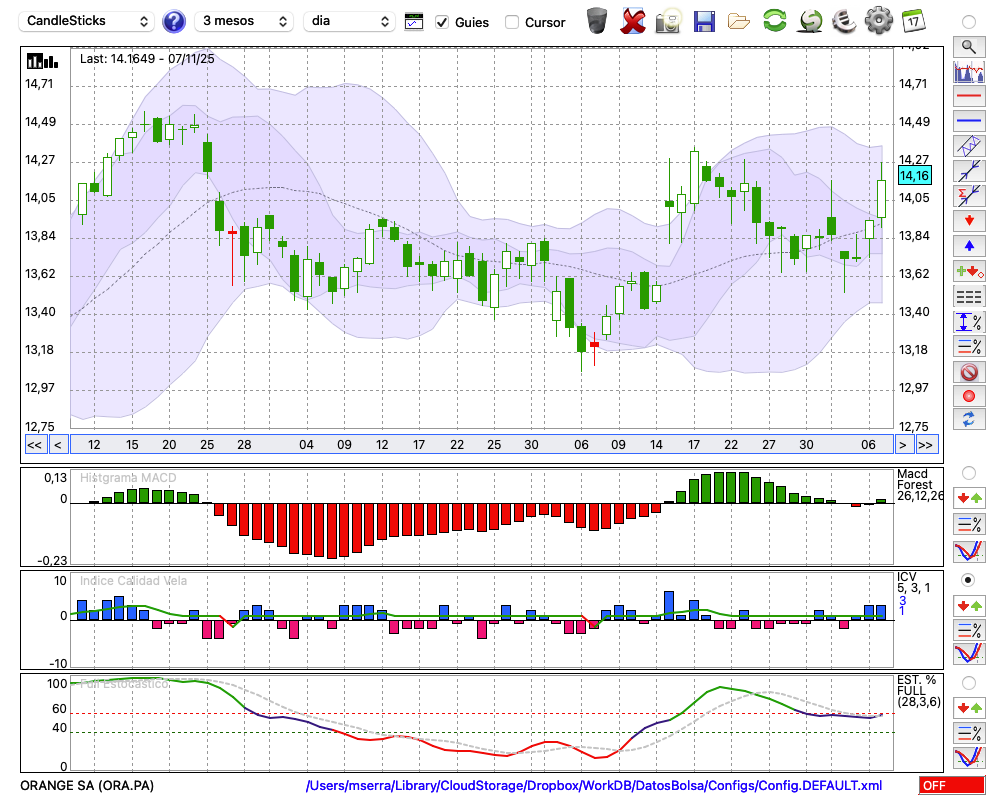Uncheck the Guies checkbox
This screenshot has height=800, width=1000.
(442, 22)
